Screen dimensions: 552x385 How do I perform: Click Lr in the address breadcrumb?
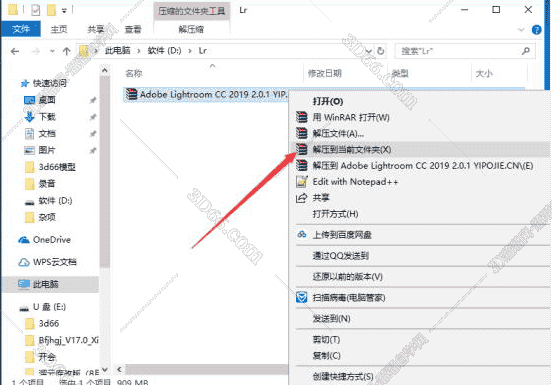click(x=203, y=51)
